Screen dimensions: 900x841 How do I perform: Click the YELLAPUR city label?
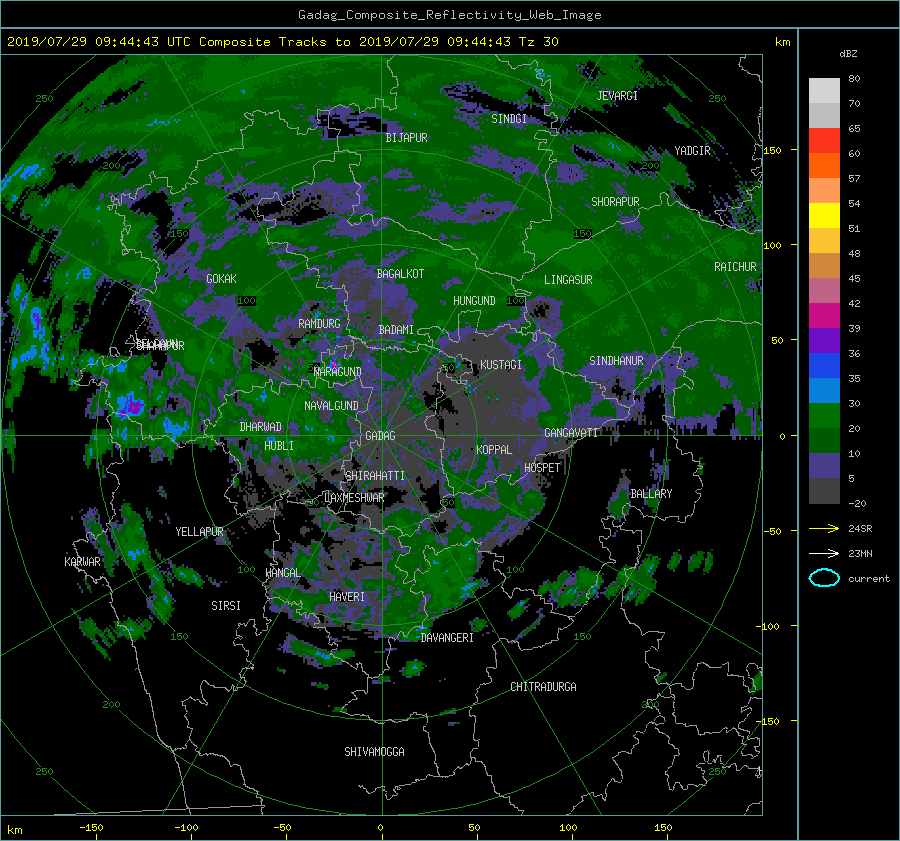(199, 532)
